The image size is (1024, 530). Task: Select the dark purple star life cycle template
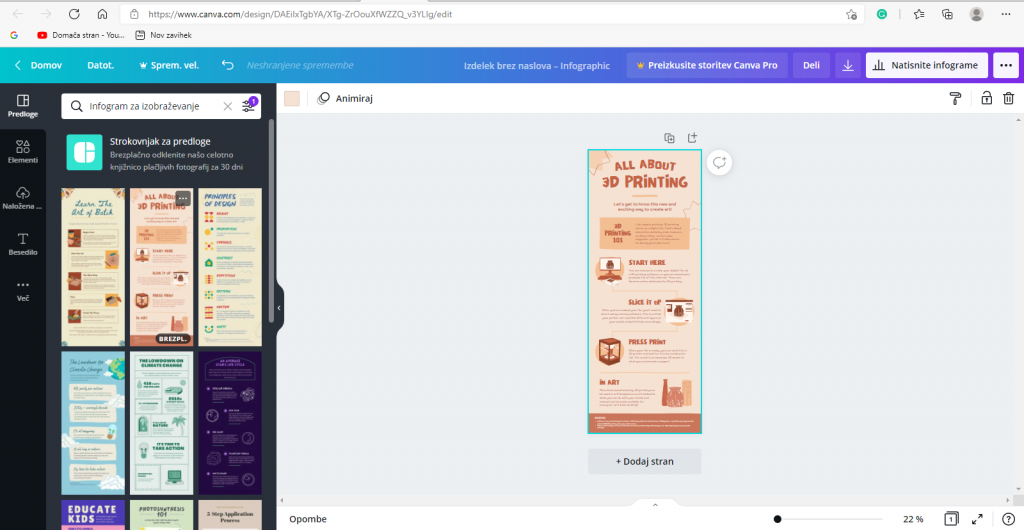(230, 423)
